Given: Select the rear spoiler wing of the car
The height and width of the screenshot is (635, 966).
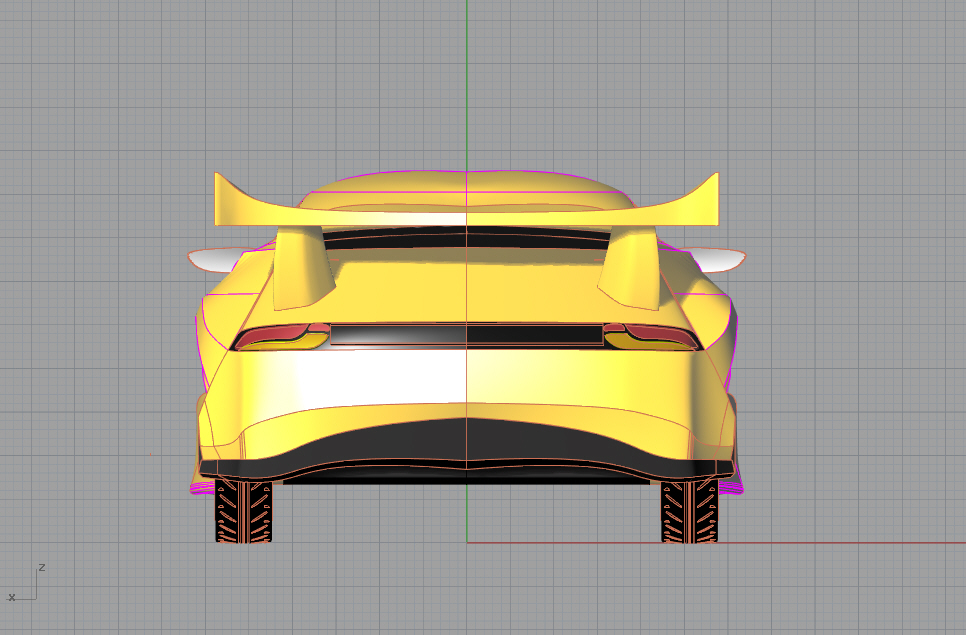Looking at the screenshot, I should pos(466,217).
